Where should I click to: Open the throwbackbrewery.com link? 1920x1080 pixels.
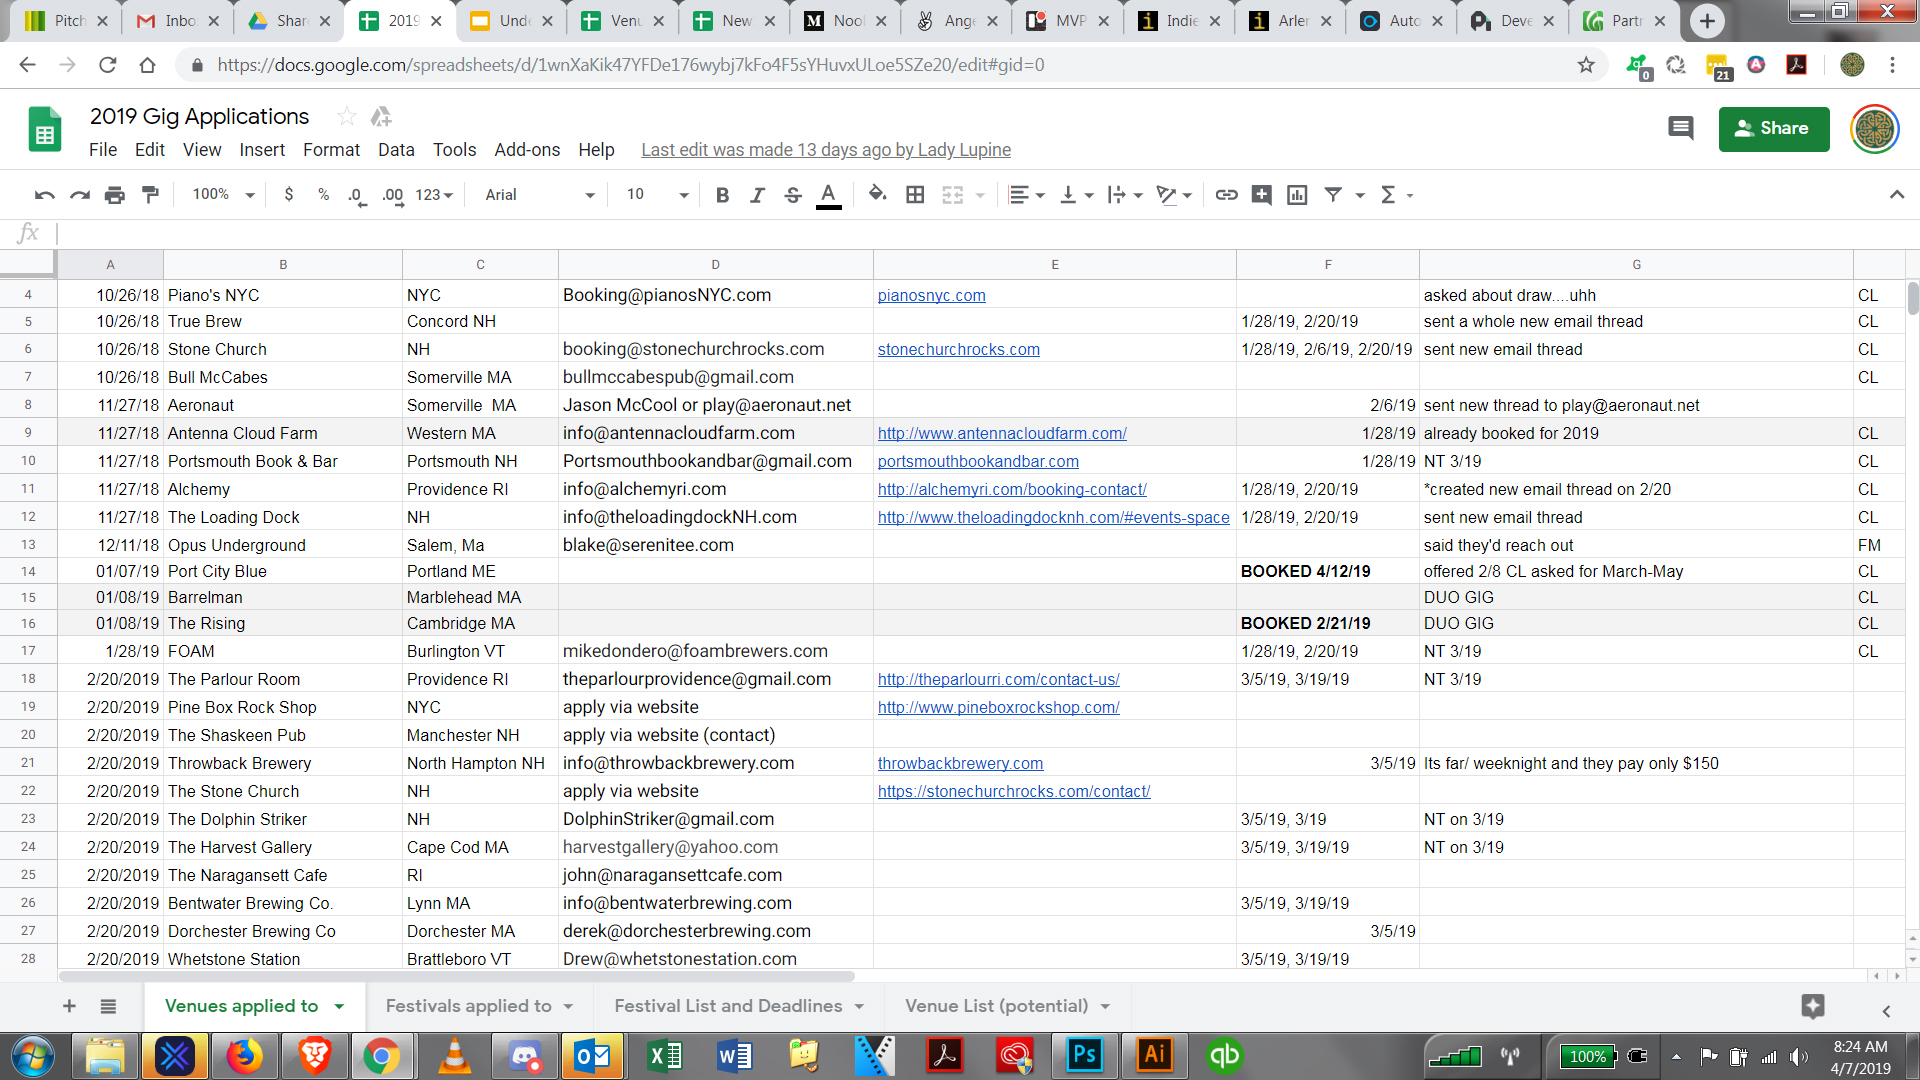click(960, 764)
